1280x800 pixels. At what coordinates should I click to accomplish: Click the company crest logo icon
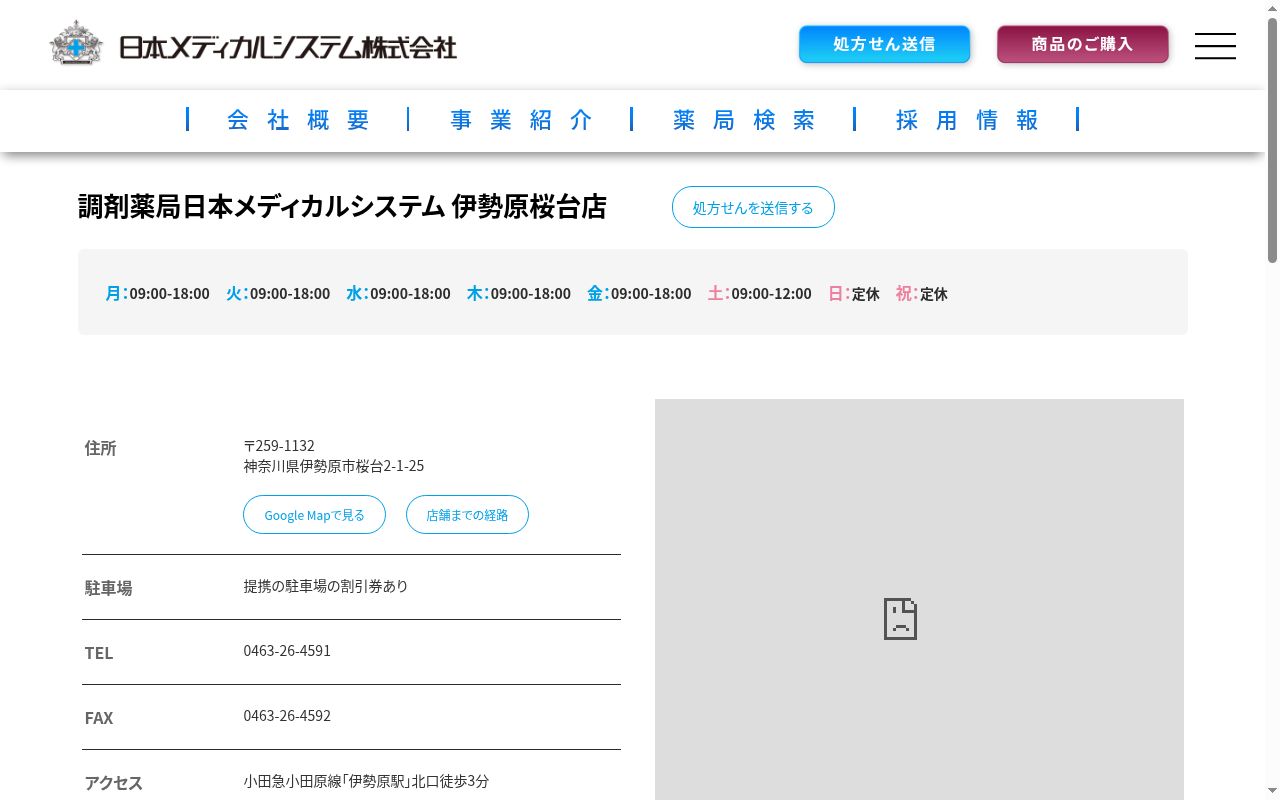[x=76, y=44]
